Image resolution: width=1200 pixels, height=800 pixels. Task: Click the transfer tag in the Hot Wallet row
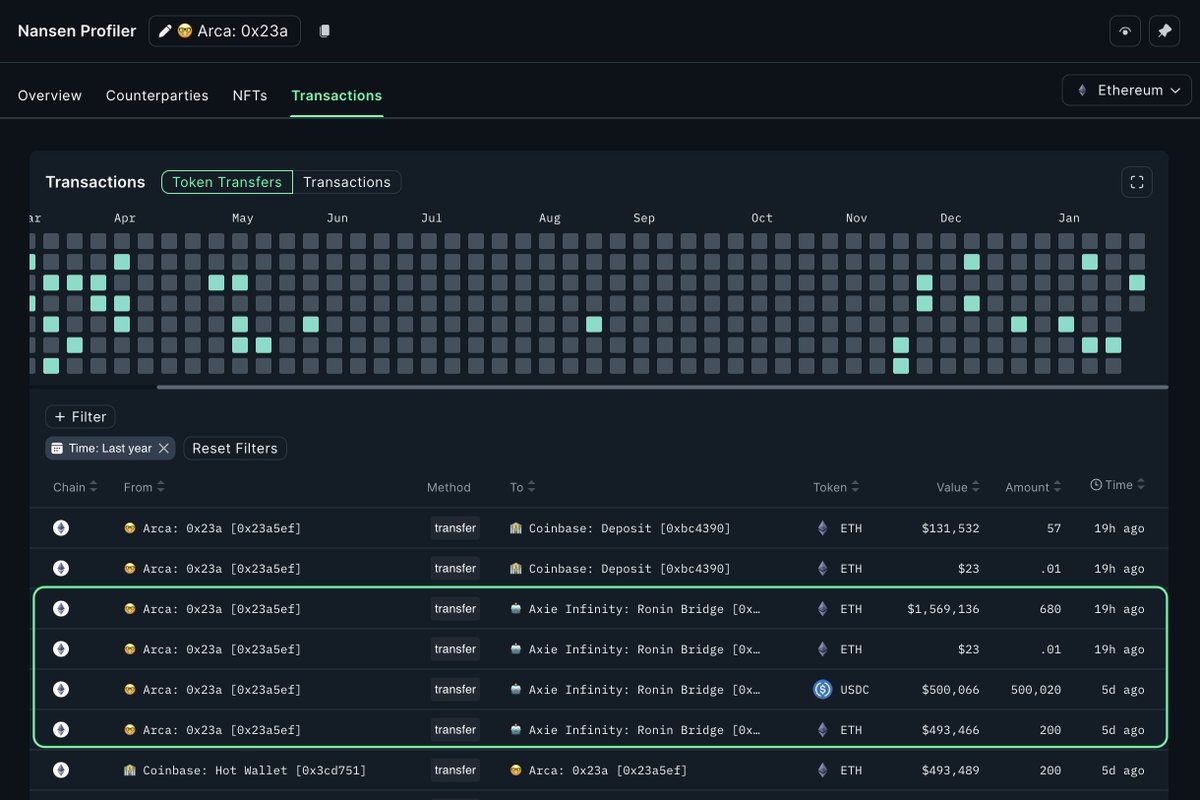click(455, 770)
